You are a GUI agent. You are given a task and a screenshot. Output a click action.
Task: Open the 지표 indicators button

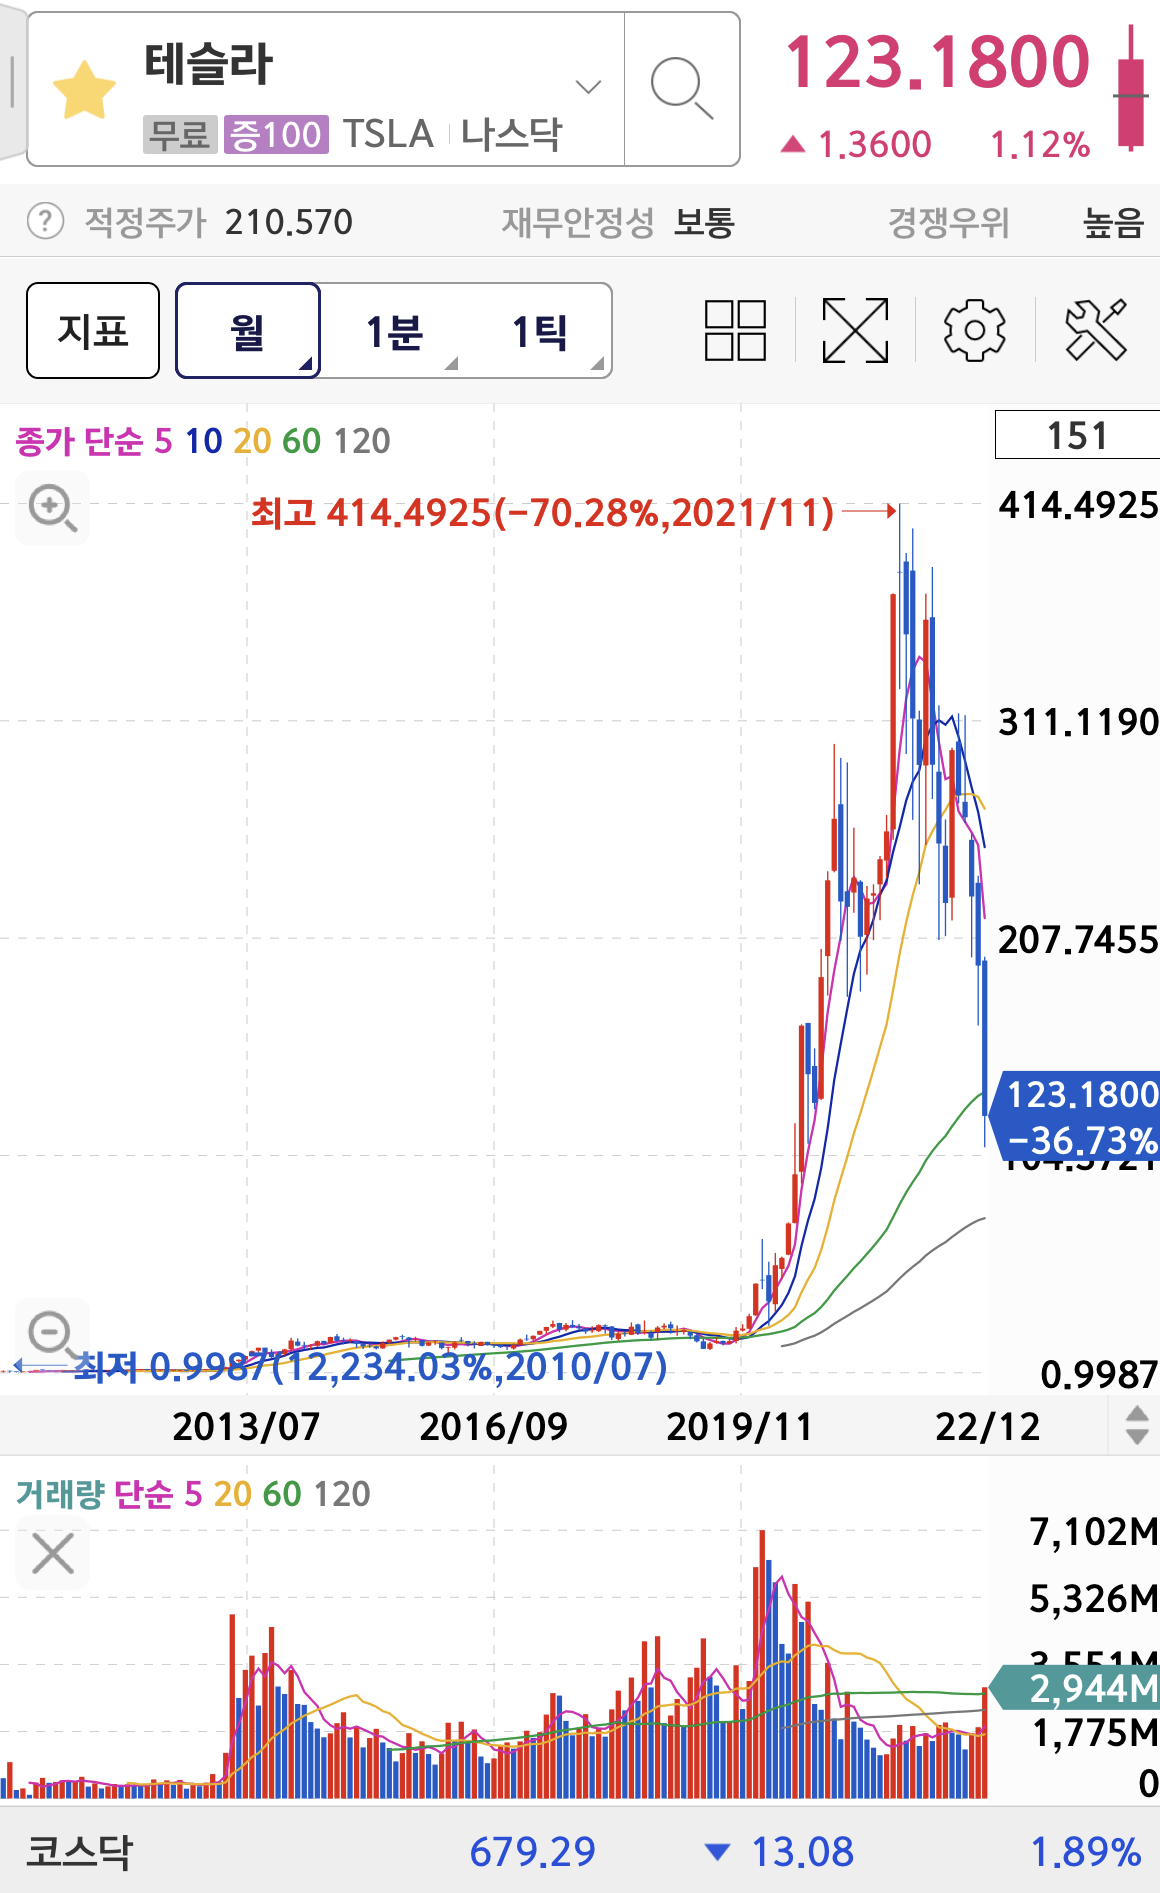click(93, 330)
